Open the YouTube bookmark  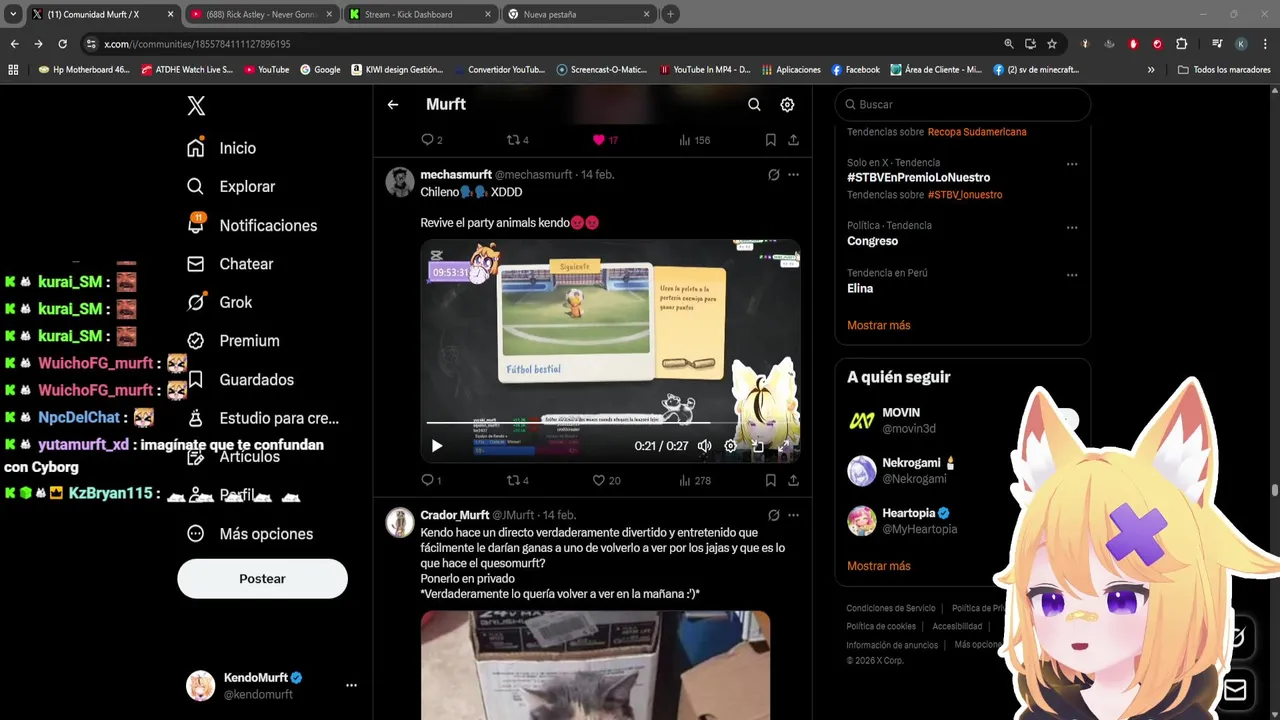[x=265, y=70]
